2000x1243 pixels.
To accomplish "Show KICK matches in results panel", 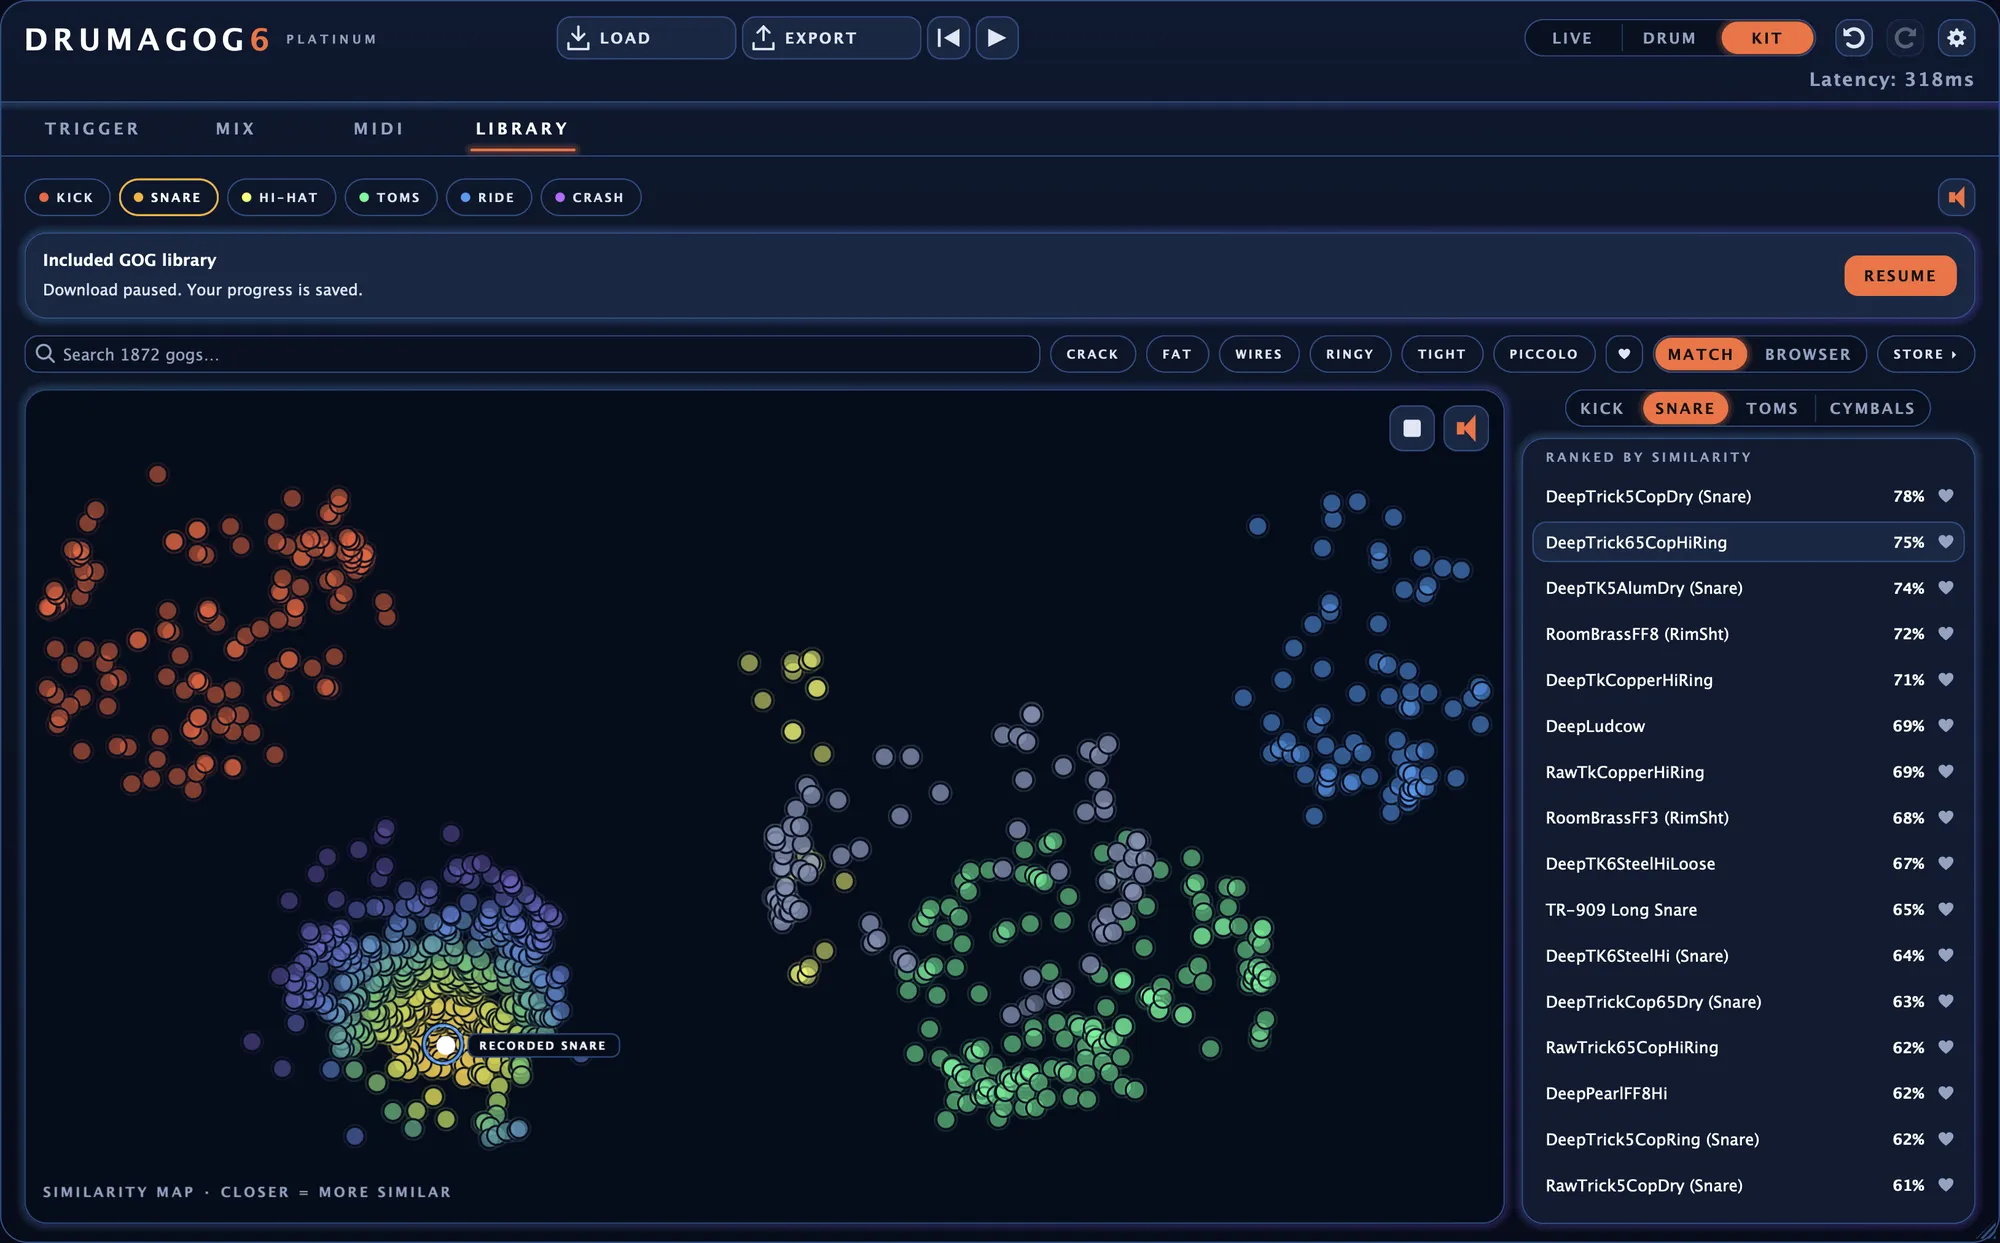I will [1602, 408].
